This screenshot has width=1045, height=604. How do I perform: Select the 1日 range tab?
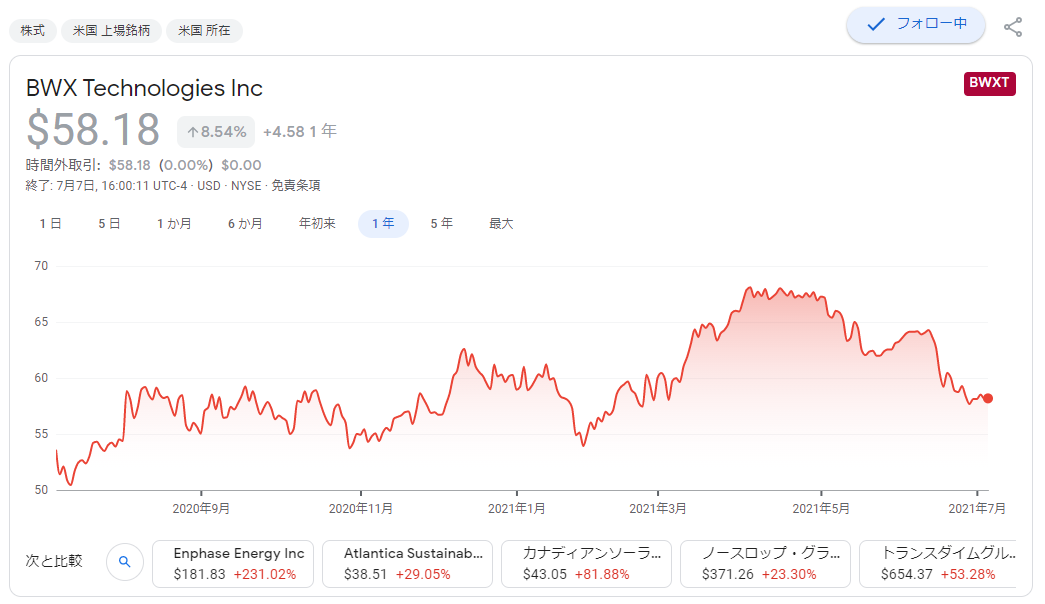point(50,223)
